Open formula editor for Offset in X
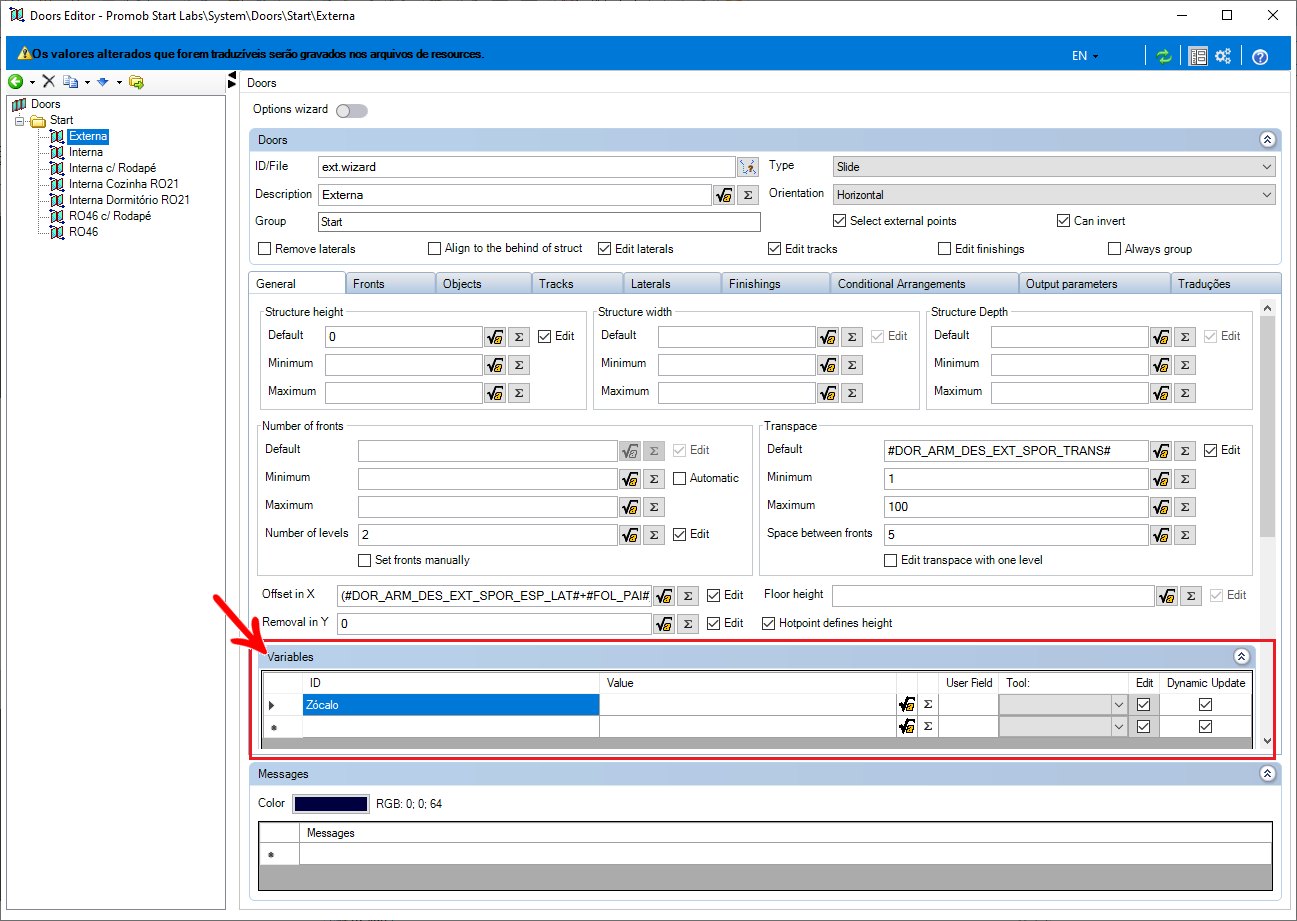This screenshot has width=1297, height=921. point(664,596)
